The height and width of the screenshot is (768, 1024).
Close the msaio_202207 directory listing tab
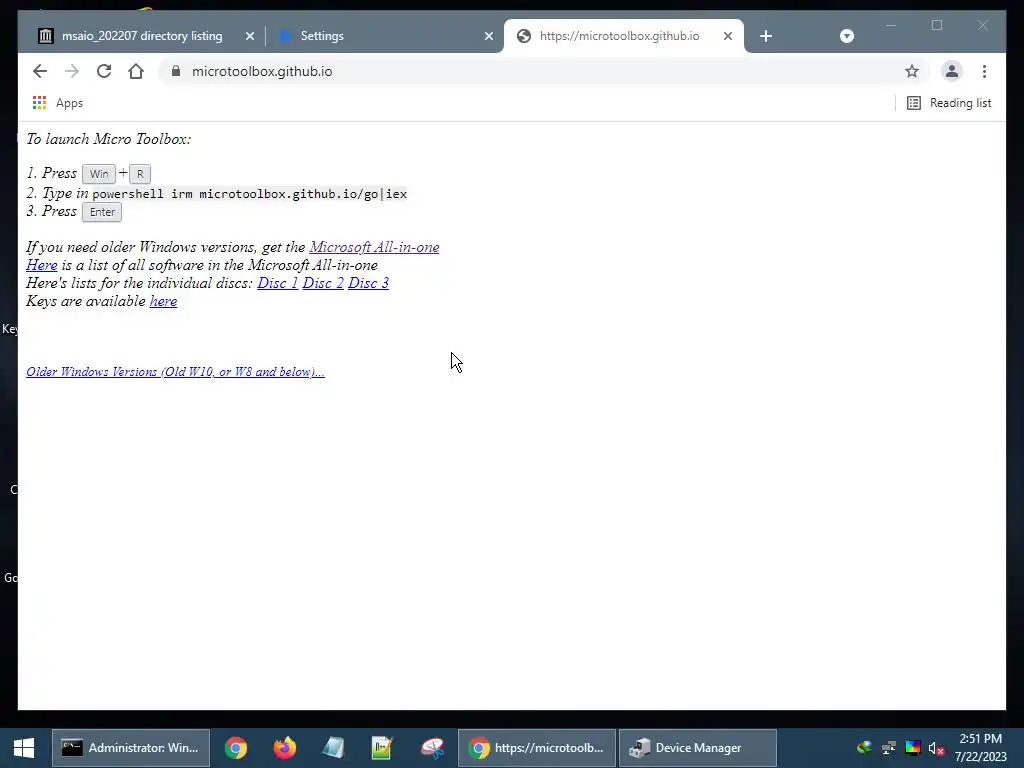click(x=249, y=36)
